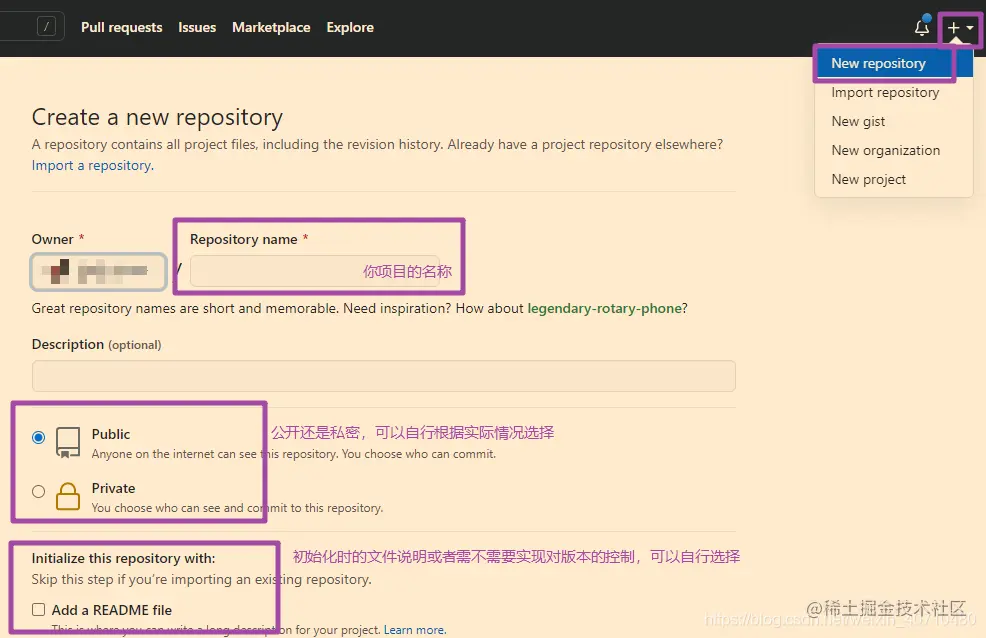986x638 pixels.
Task: Choose New repository from dropdown menu
Action: point(894,63)
